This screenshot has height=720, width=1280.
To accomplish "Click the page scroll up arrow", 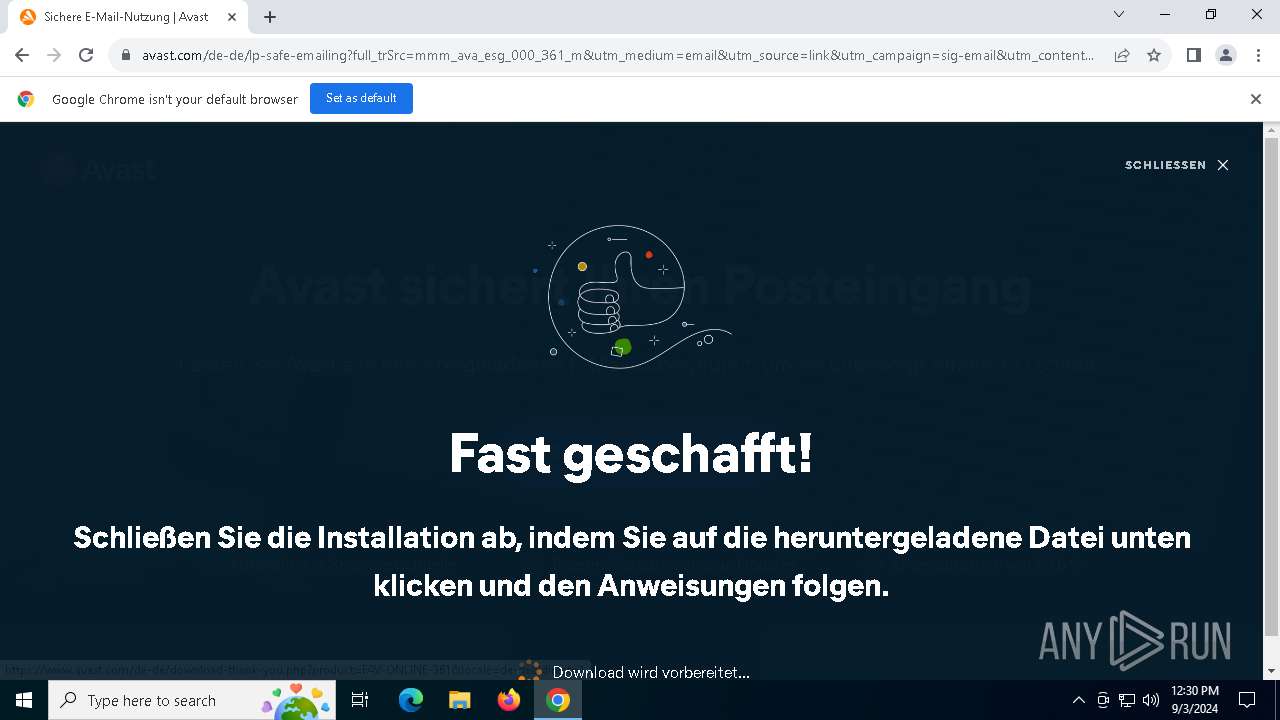I will coord(1272,131).
